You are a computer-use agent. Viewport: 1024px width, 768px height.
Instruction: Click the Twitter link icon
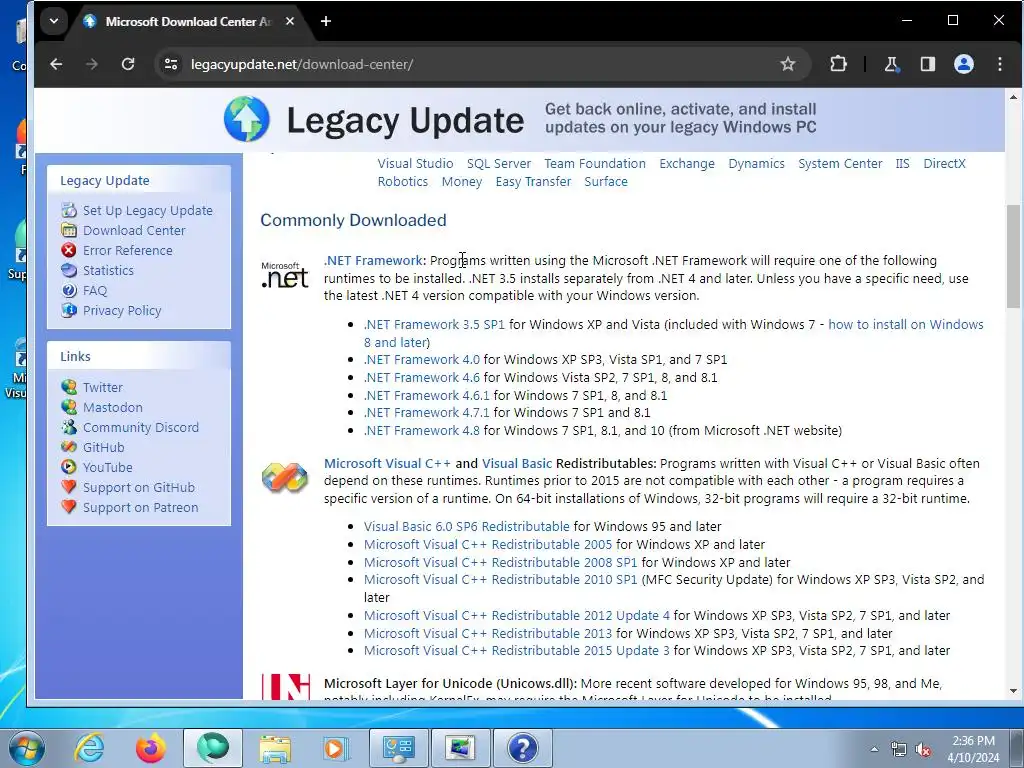[x=69, y=387]
